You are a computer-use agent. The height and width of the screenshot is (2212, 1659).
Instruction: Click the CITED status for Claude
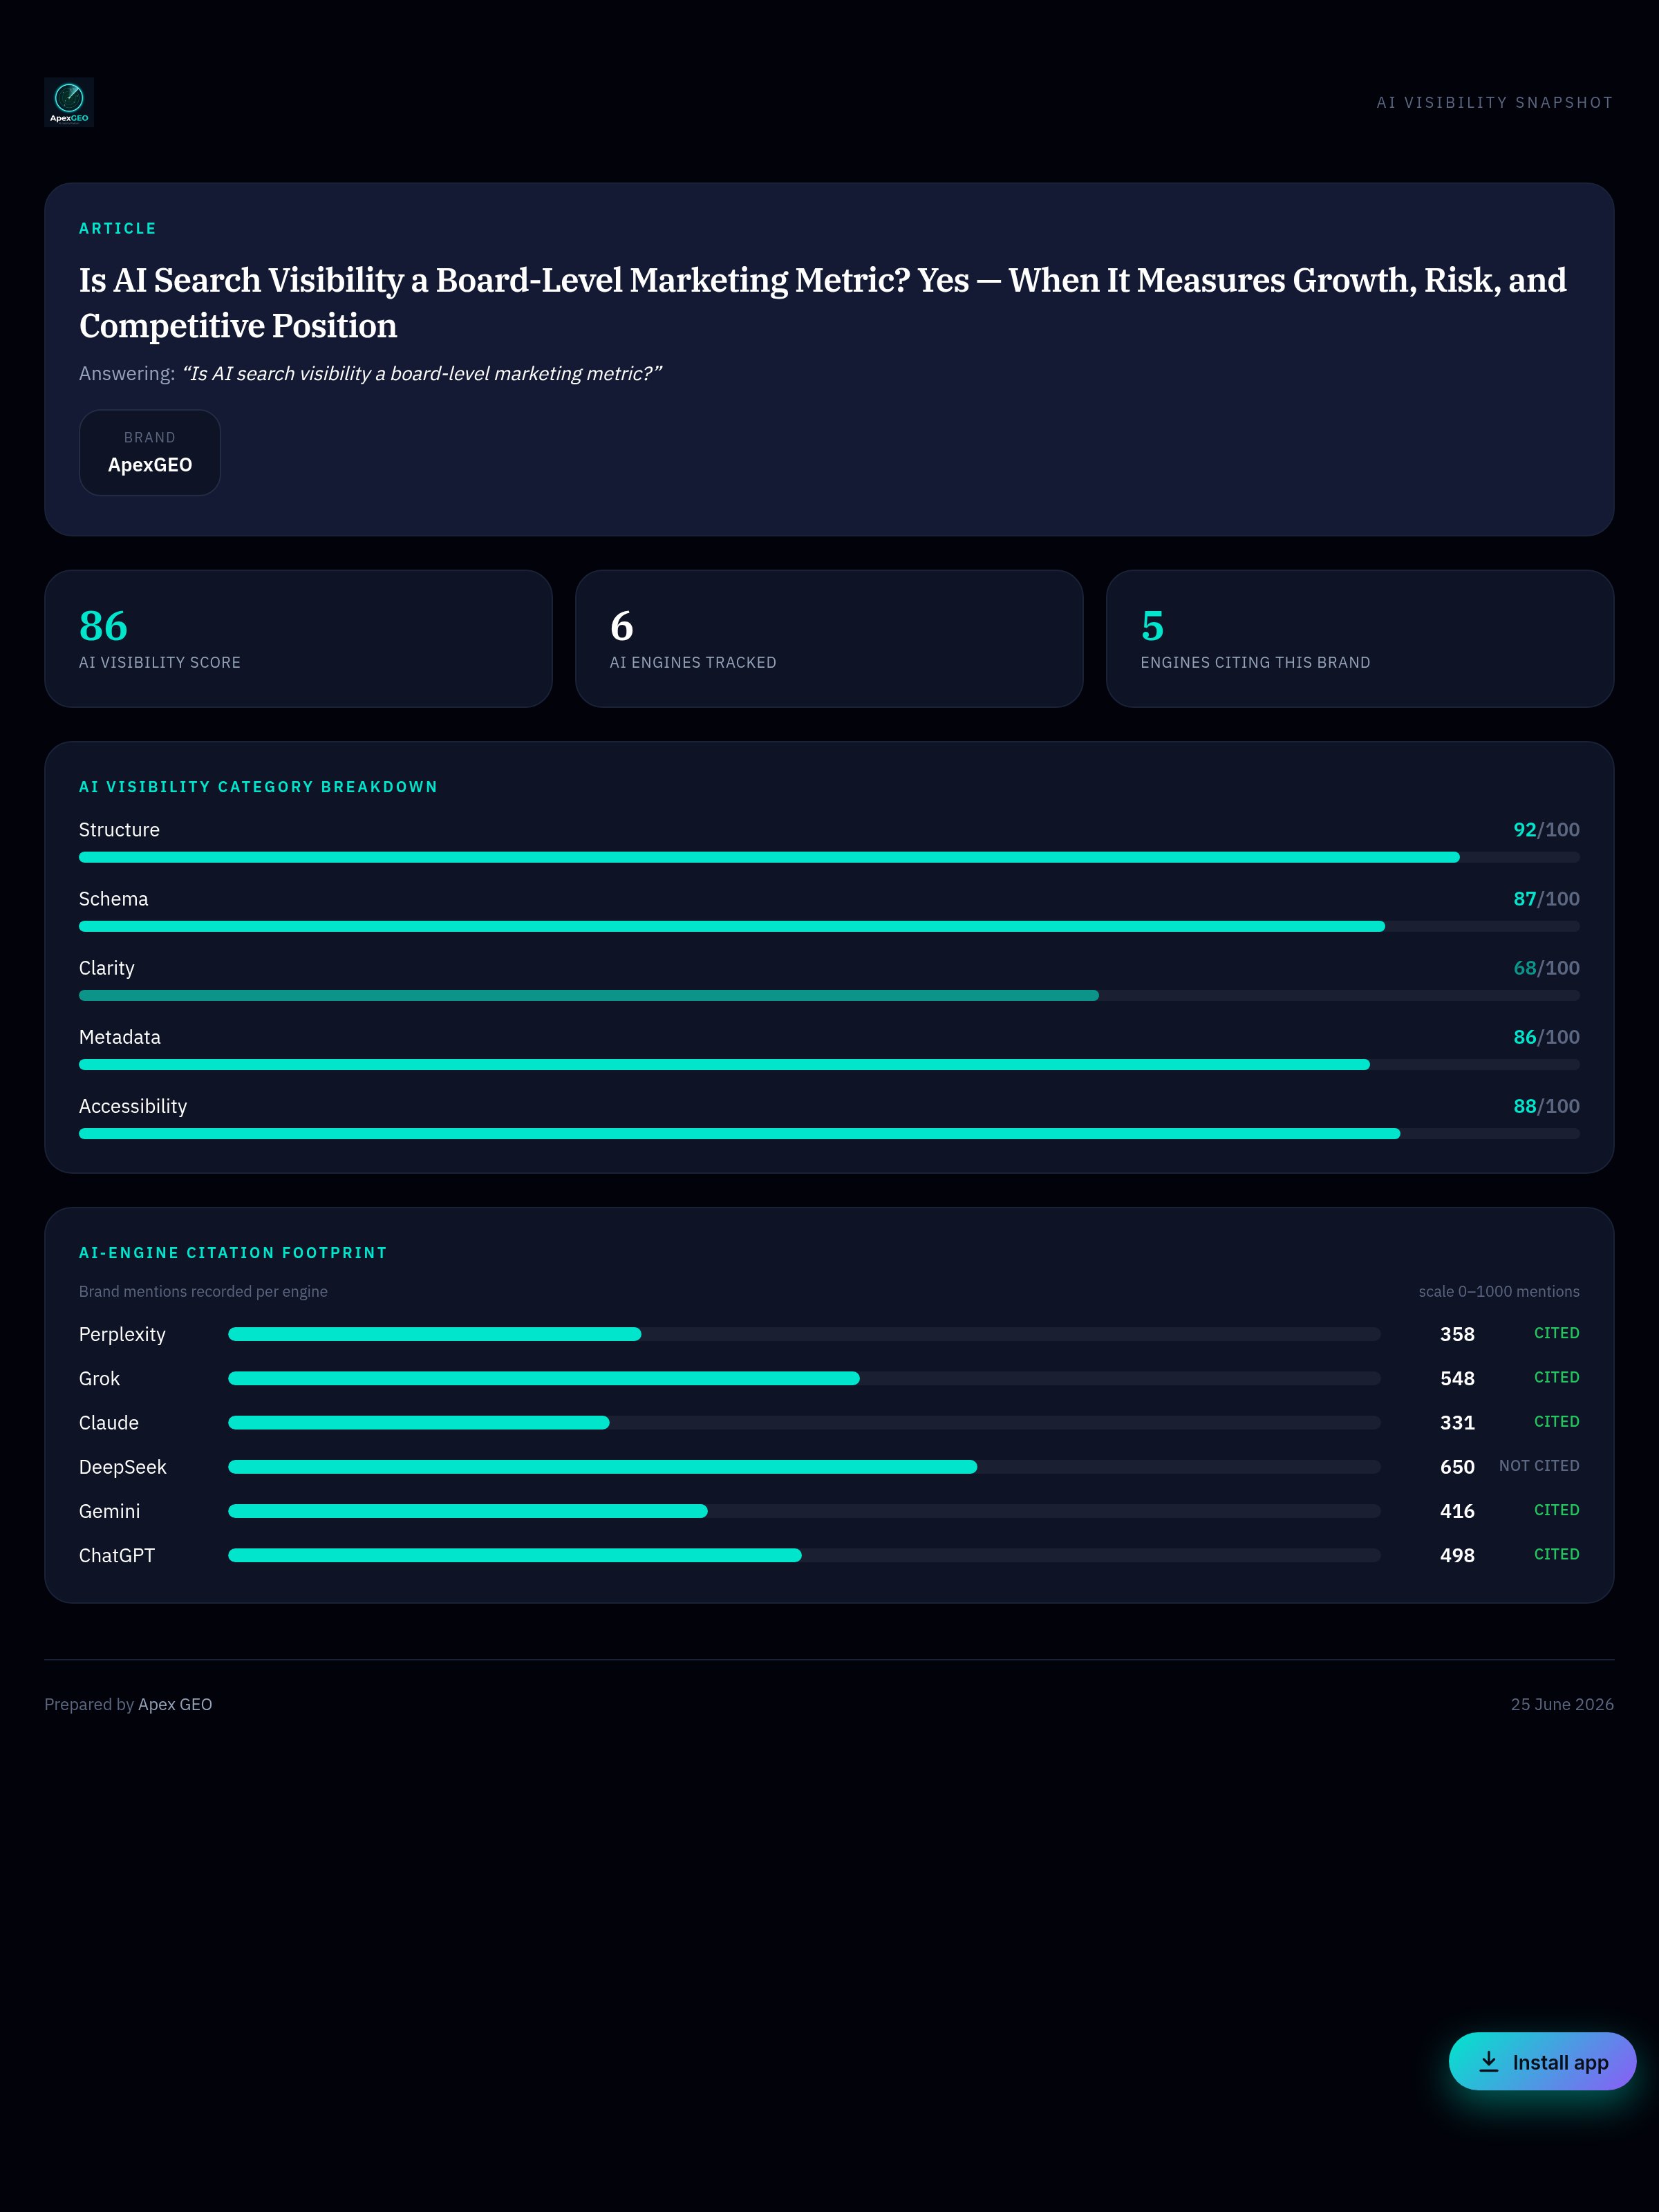click(x=1556, y=1421)
